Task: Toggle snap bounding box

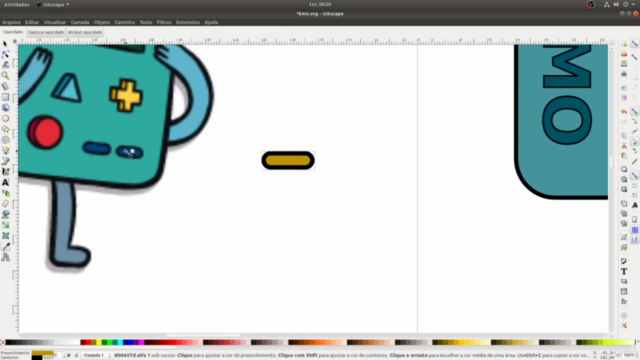Action: (634, 56)
